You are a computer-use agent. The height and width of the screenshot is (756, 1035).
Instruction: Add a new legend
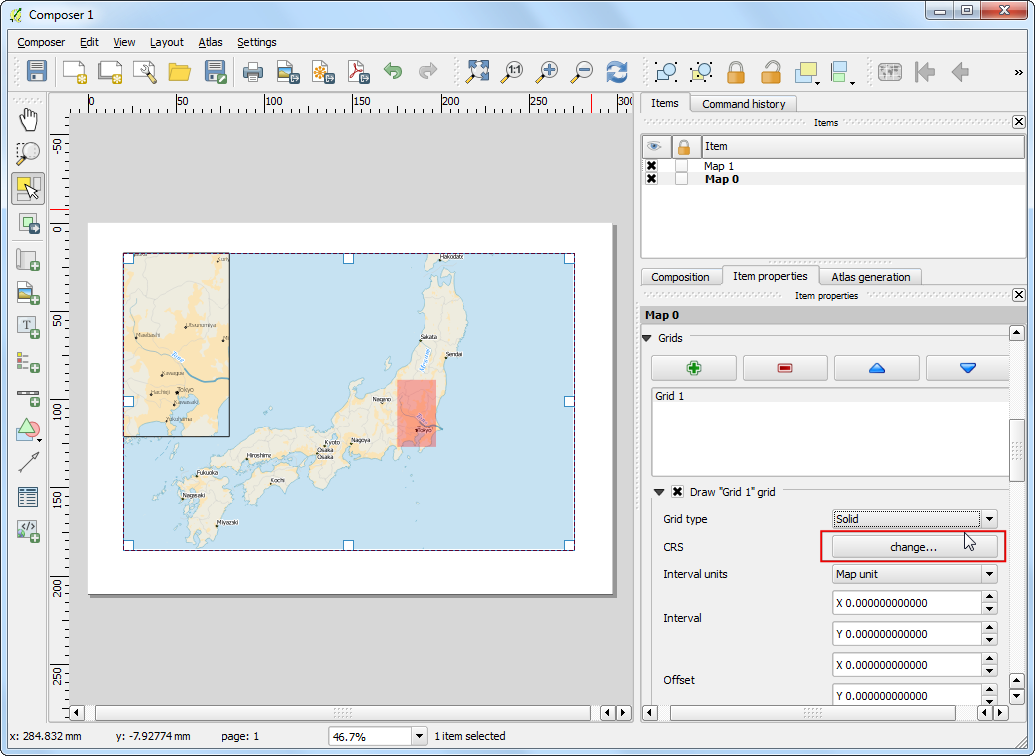pyautogui.click(x=28, y=361)
